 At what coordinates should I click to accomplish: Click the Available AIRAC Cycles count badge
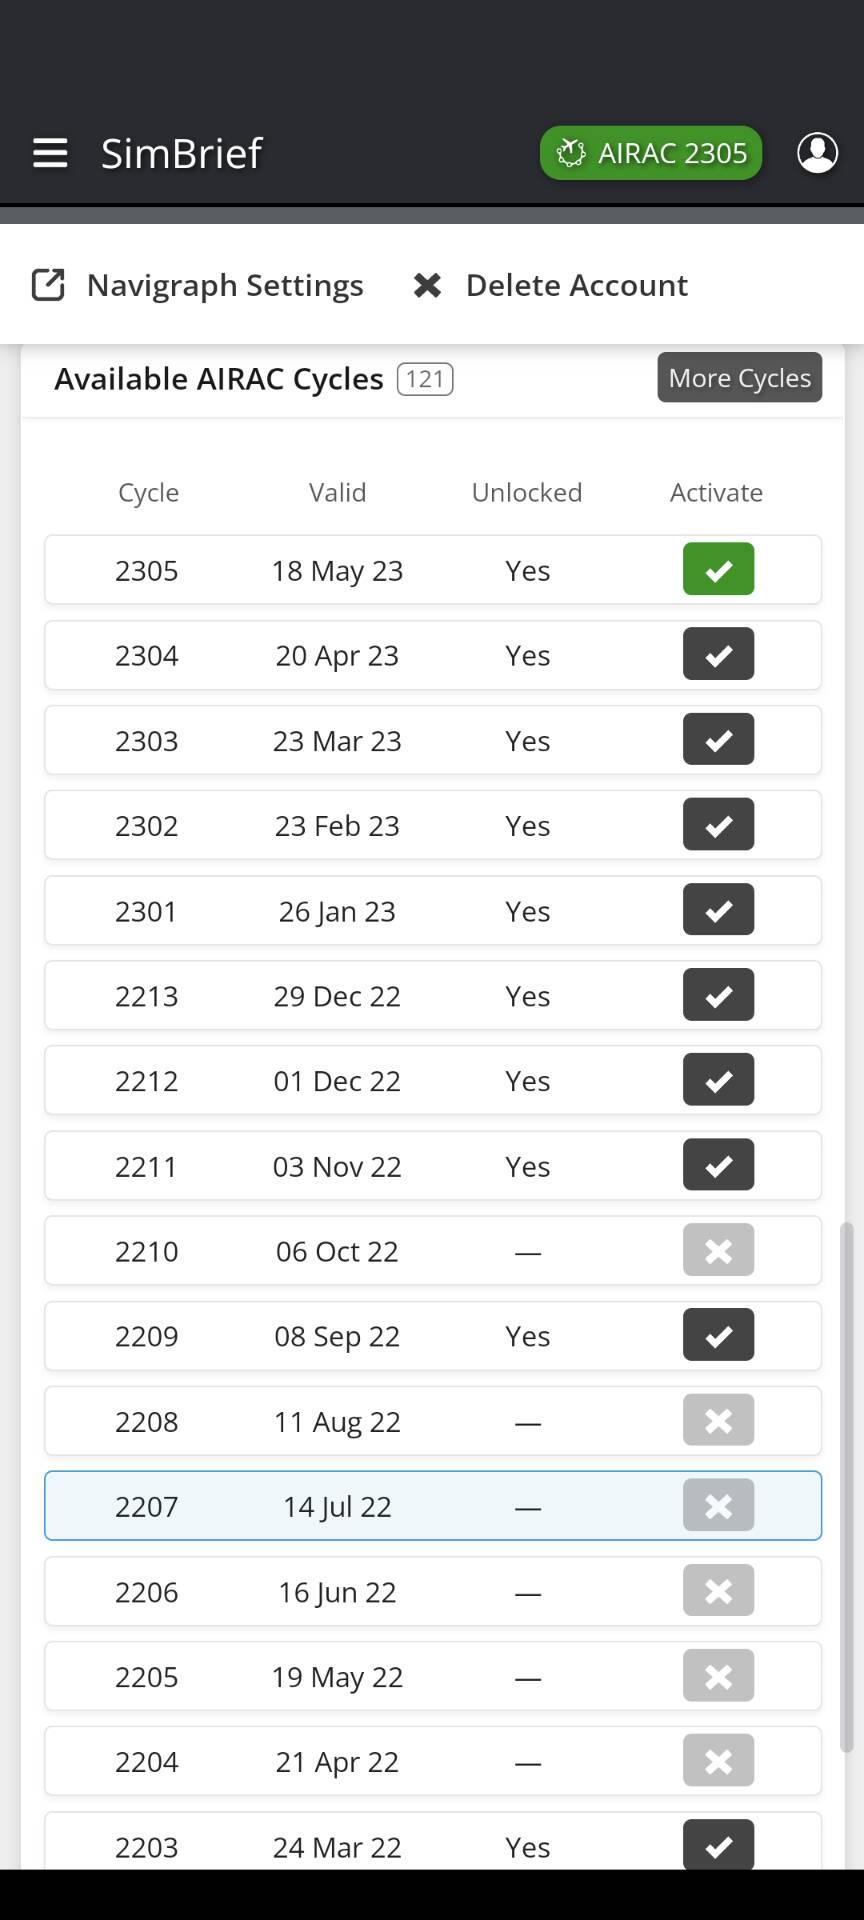pyautogui.click(x=425, y=379)
